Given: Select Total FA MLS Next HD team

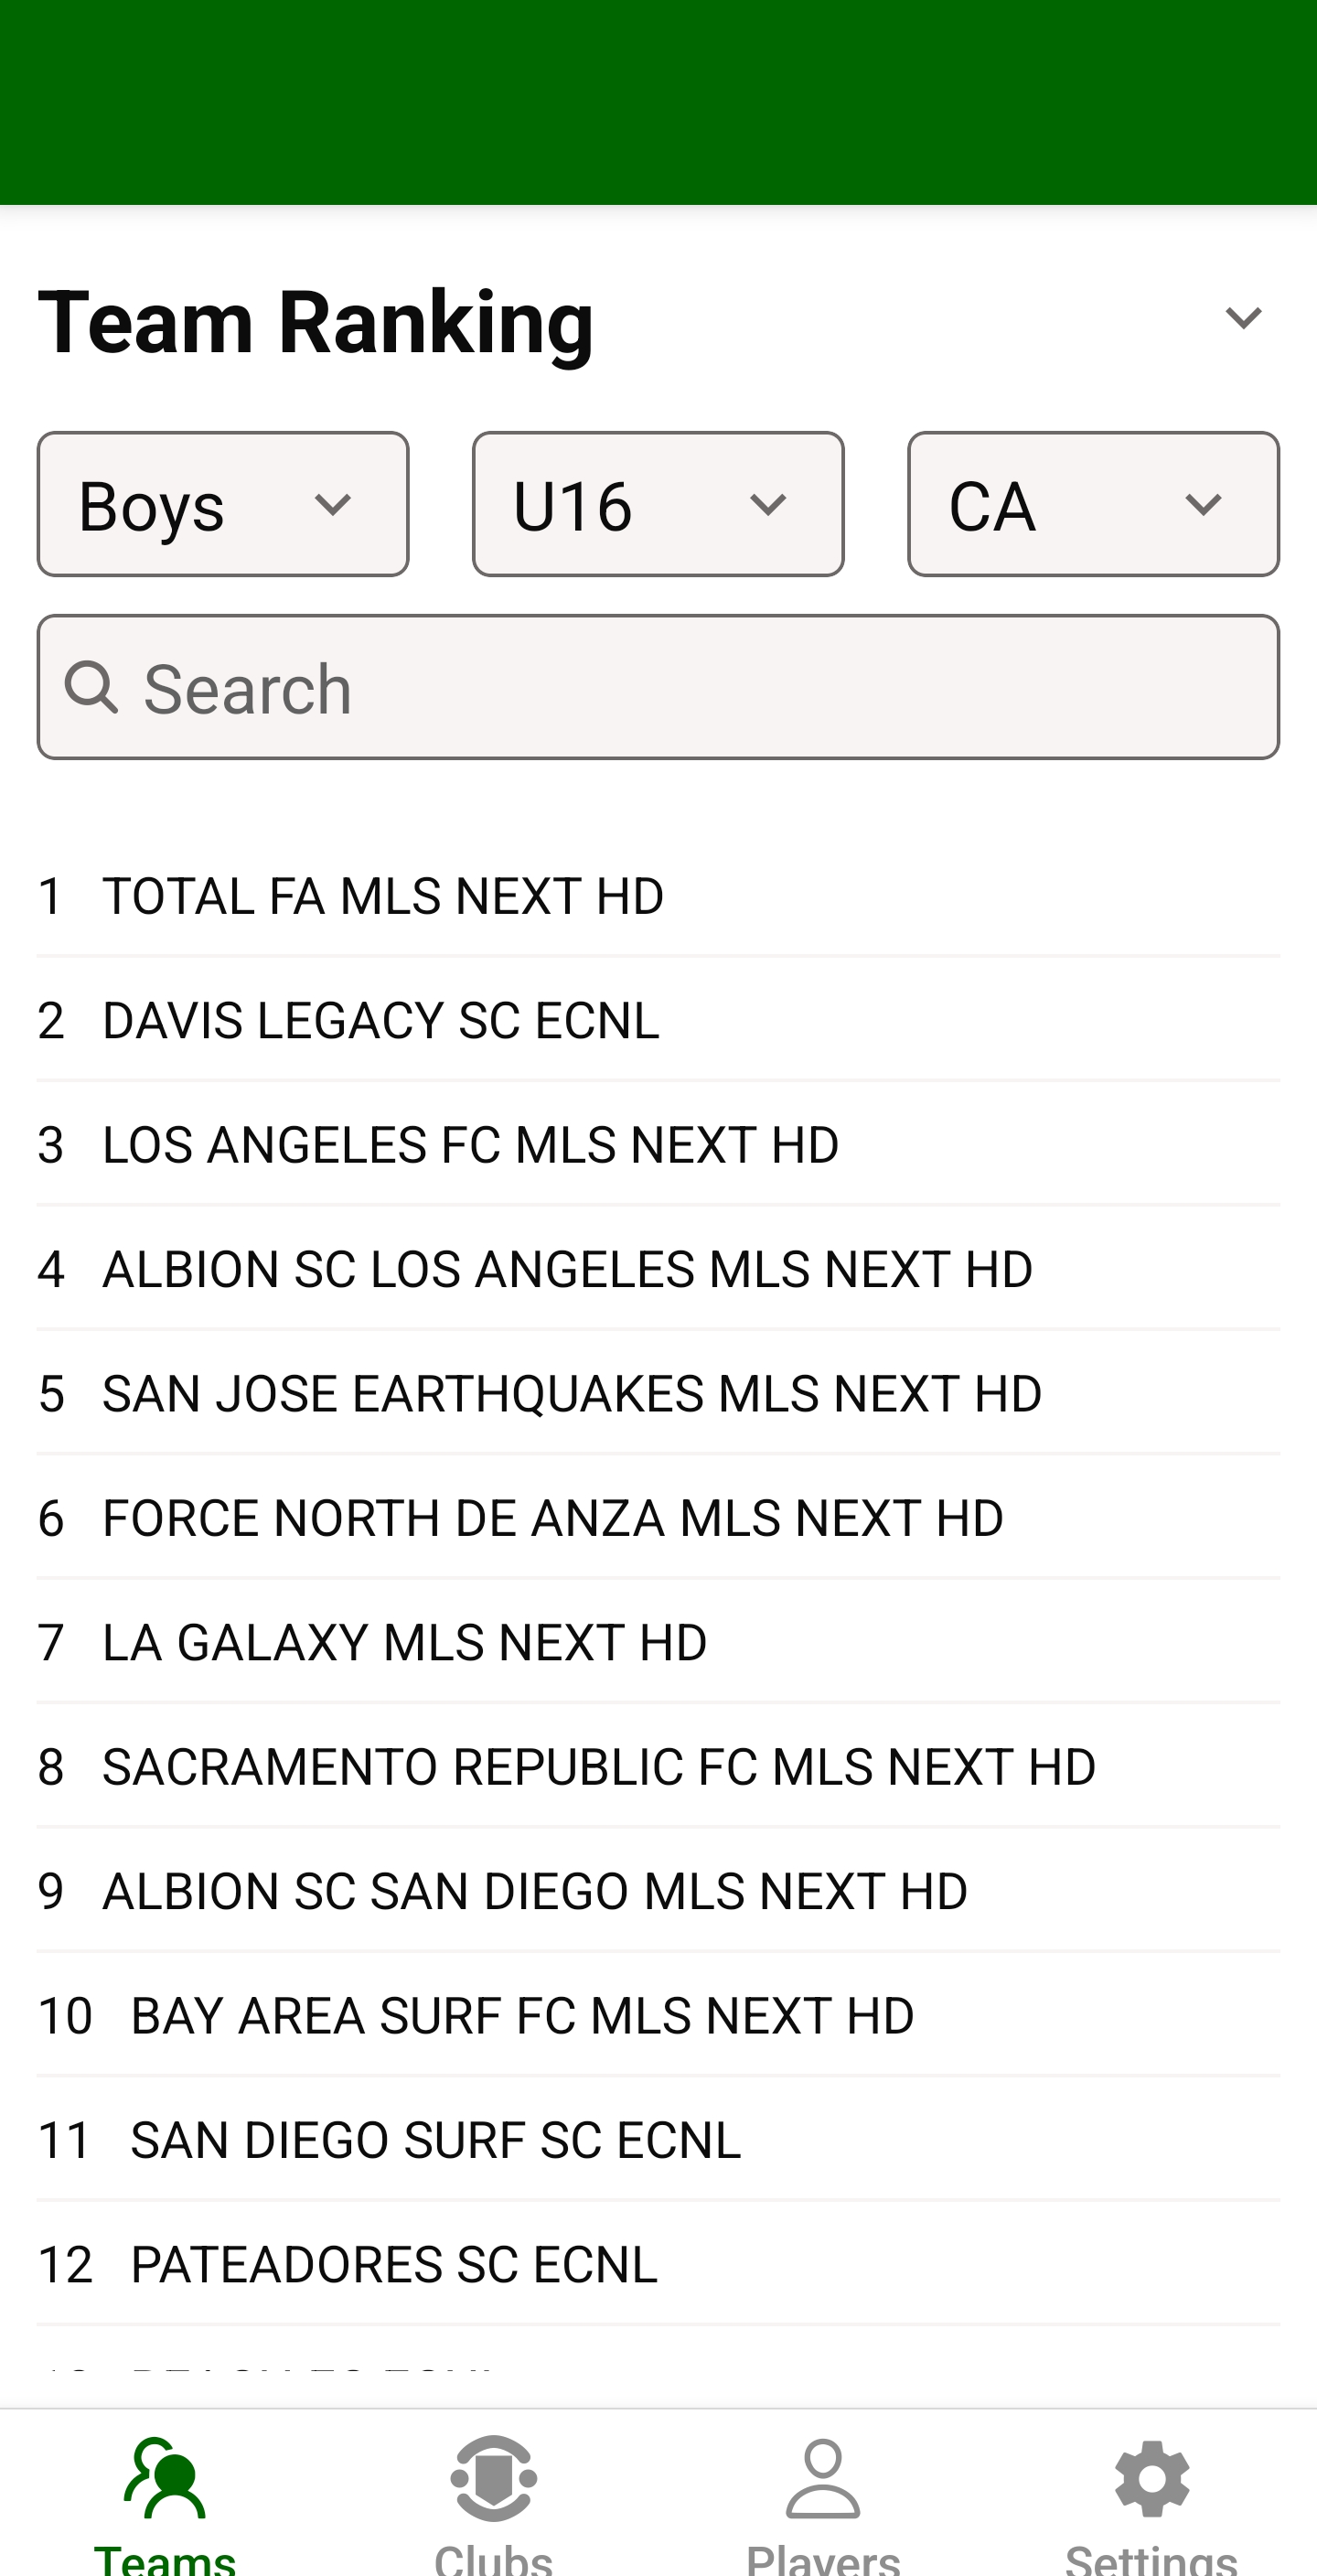Looking at the screenshot, I should coord(384,896).
